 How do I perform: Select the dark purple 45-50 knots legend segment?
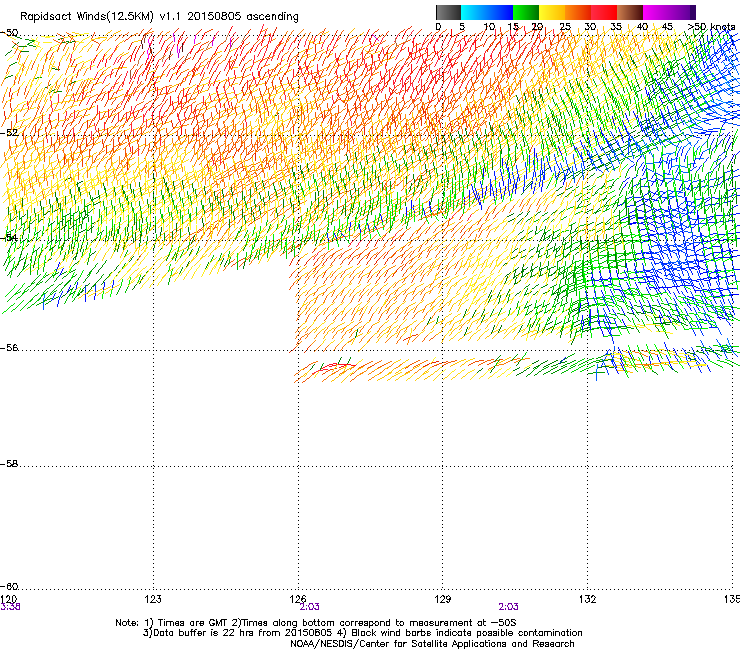[x=682, y=12]
